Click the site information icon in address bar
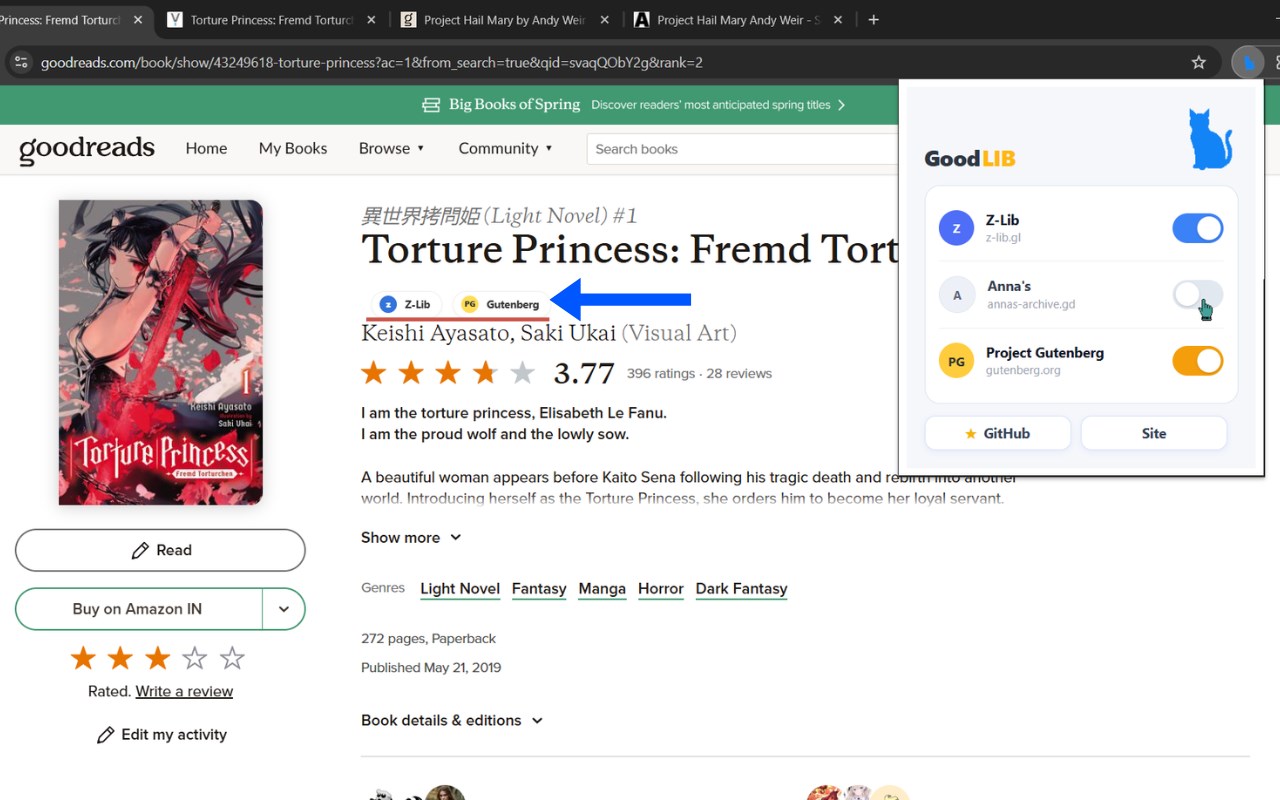 [21, 63]
